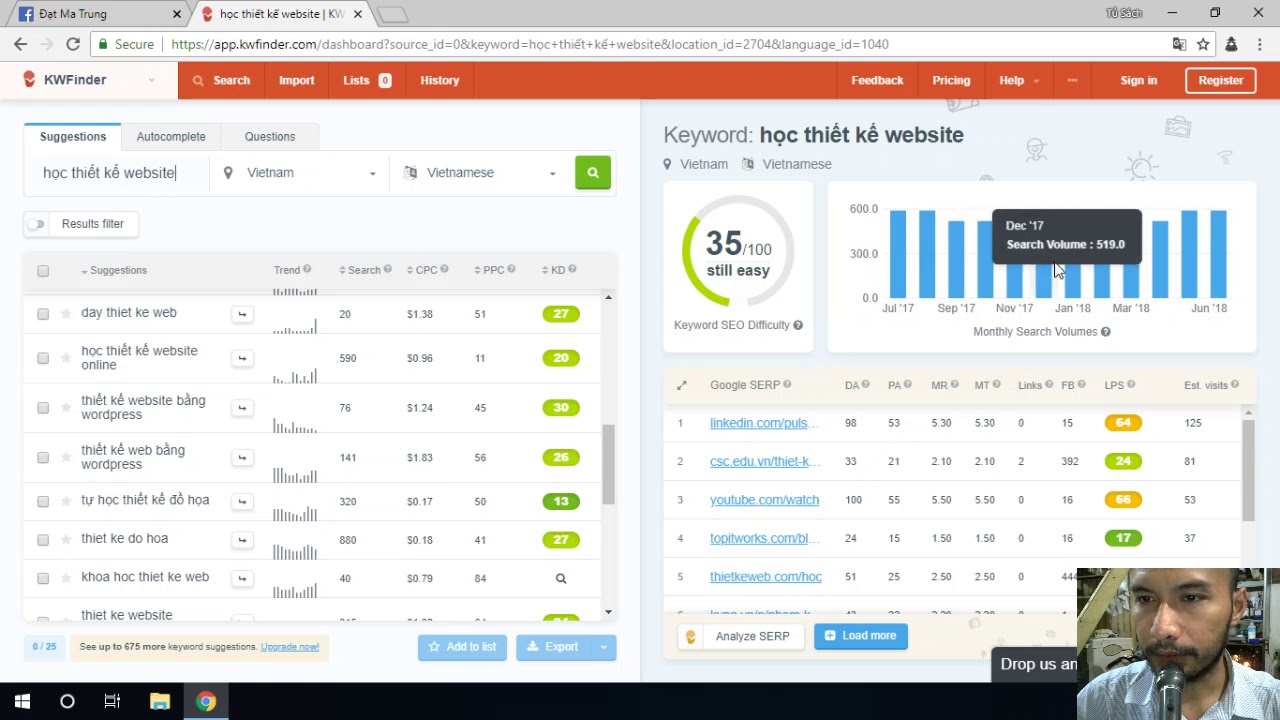Click the SERP results scrollbar thumb
Screen dimensions: 1280x720
pyautogui.click(x=1248, y=470)
